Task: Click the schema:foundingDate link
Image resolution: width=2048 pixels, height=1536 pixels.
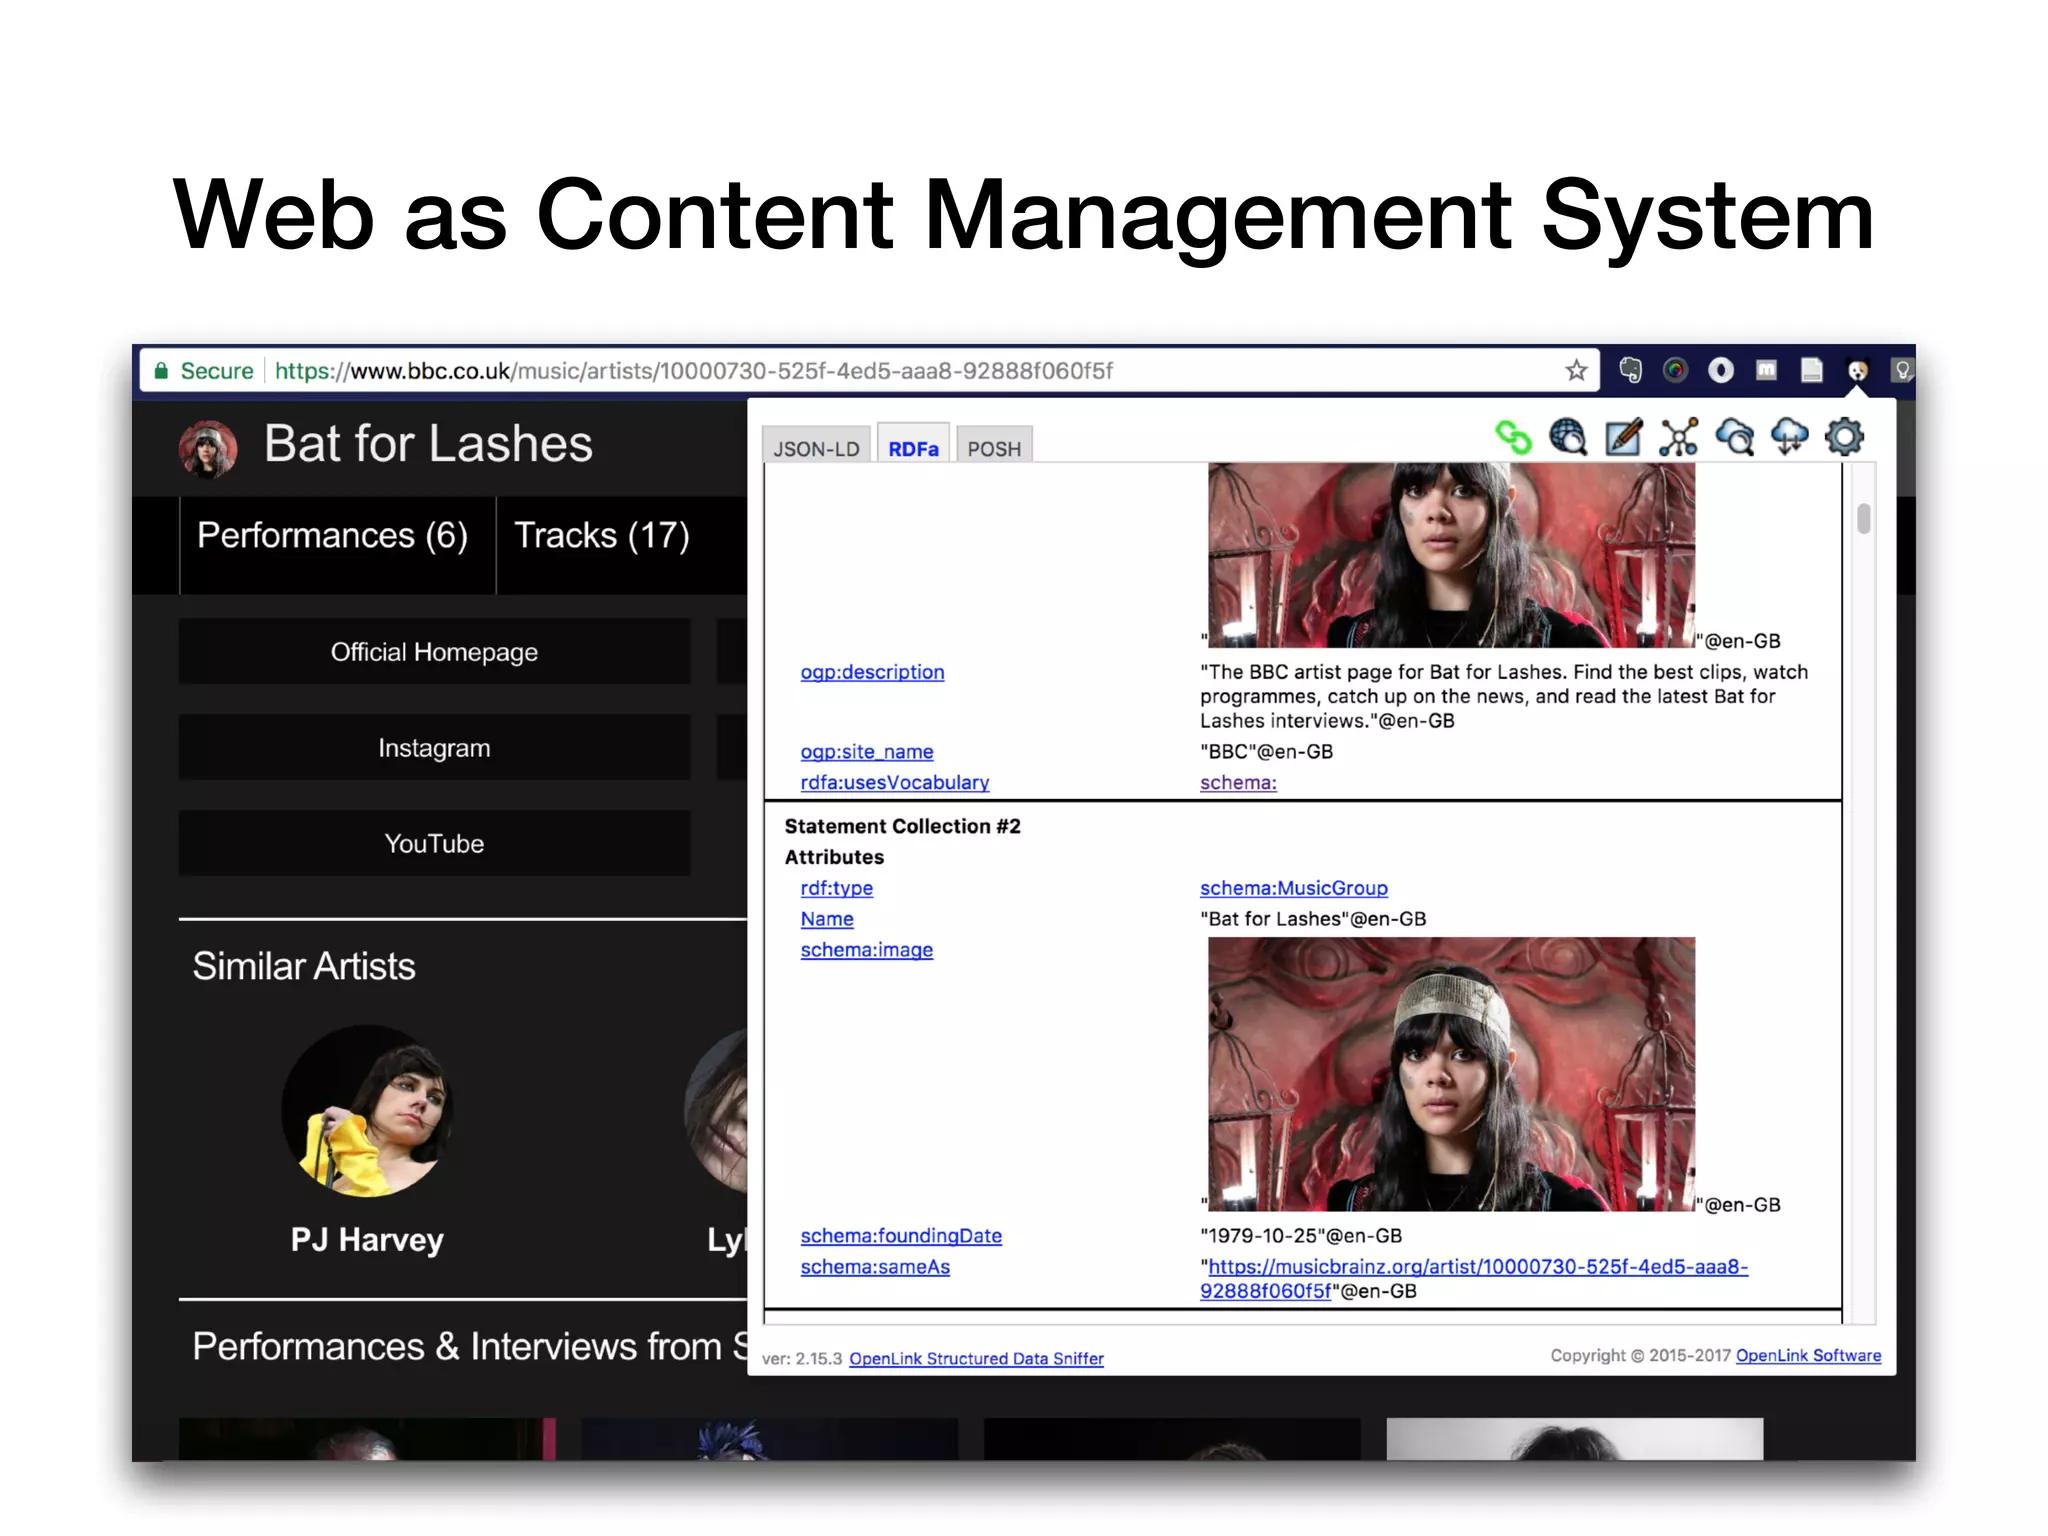Action: click(901, 1236)
